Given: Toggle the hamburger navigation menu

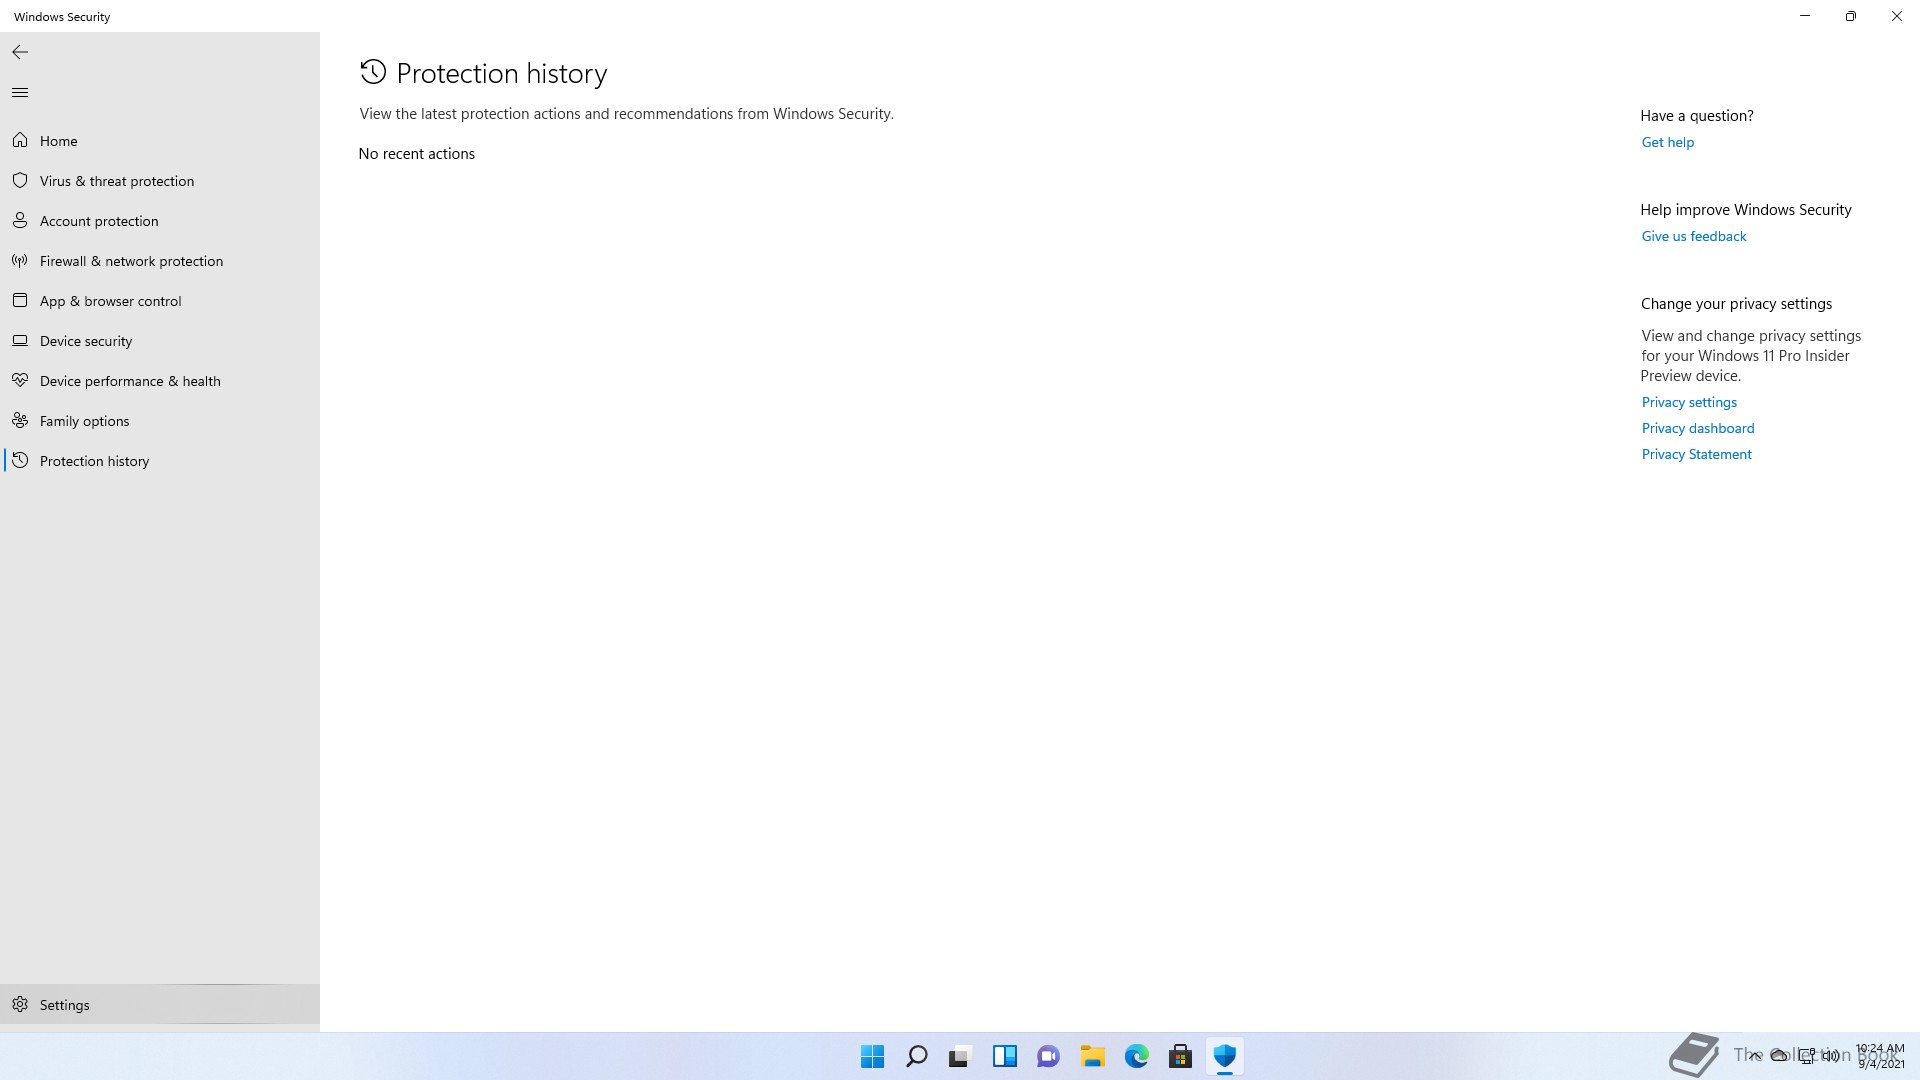Looking at the screenshot, I should click(20, 92).
